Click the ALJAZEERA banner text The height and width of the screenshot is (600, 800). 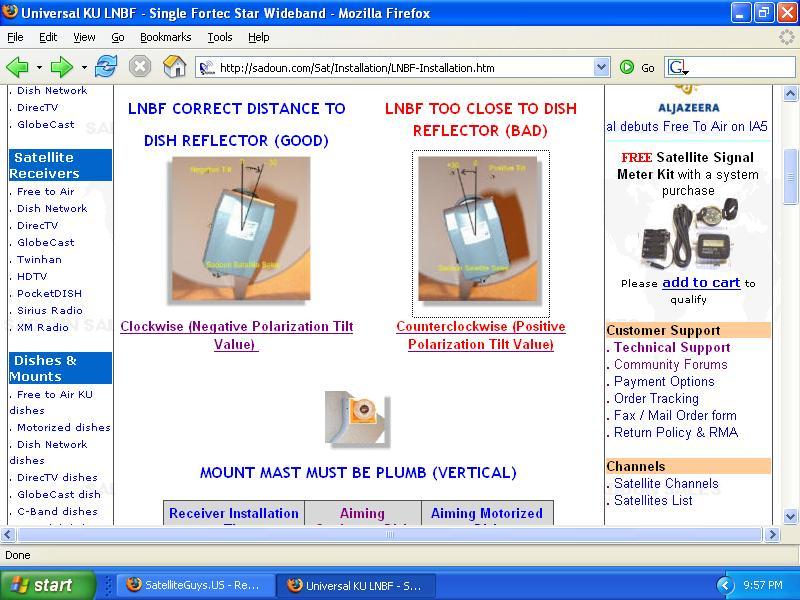[x=688, y=108]
